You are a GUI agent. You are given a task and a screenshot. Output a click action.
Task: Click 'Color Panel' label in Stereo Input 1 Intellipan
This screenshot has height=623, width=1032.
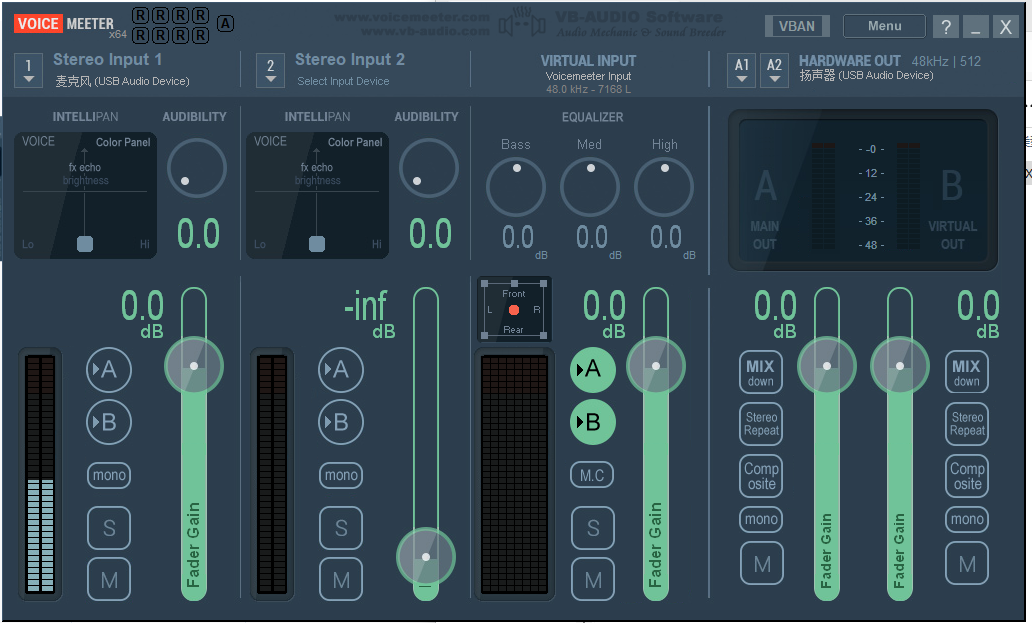(x=123, y=142)
